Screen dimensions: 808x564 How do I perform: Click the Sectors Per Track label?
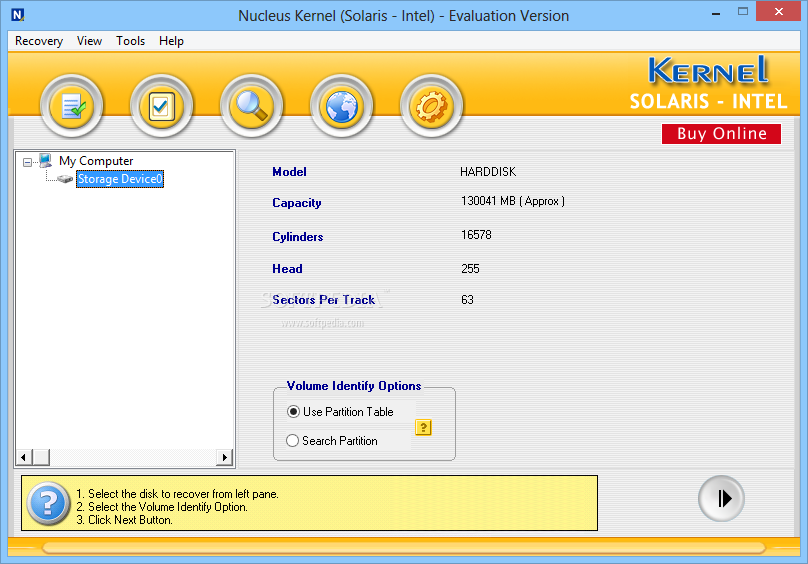click(x=324, y=300)
